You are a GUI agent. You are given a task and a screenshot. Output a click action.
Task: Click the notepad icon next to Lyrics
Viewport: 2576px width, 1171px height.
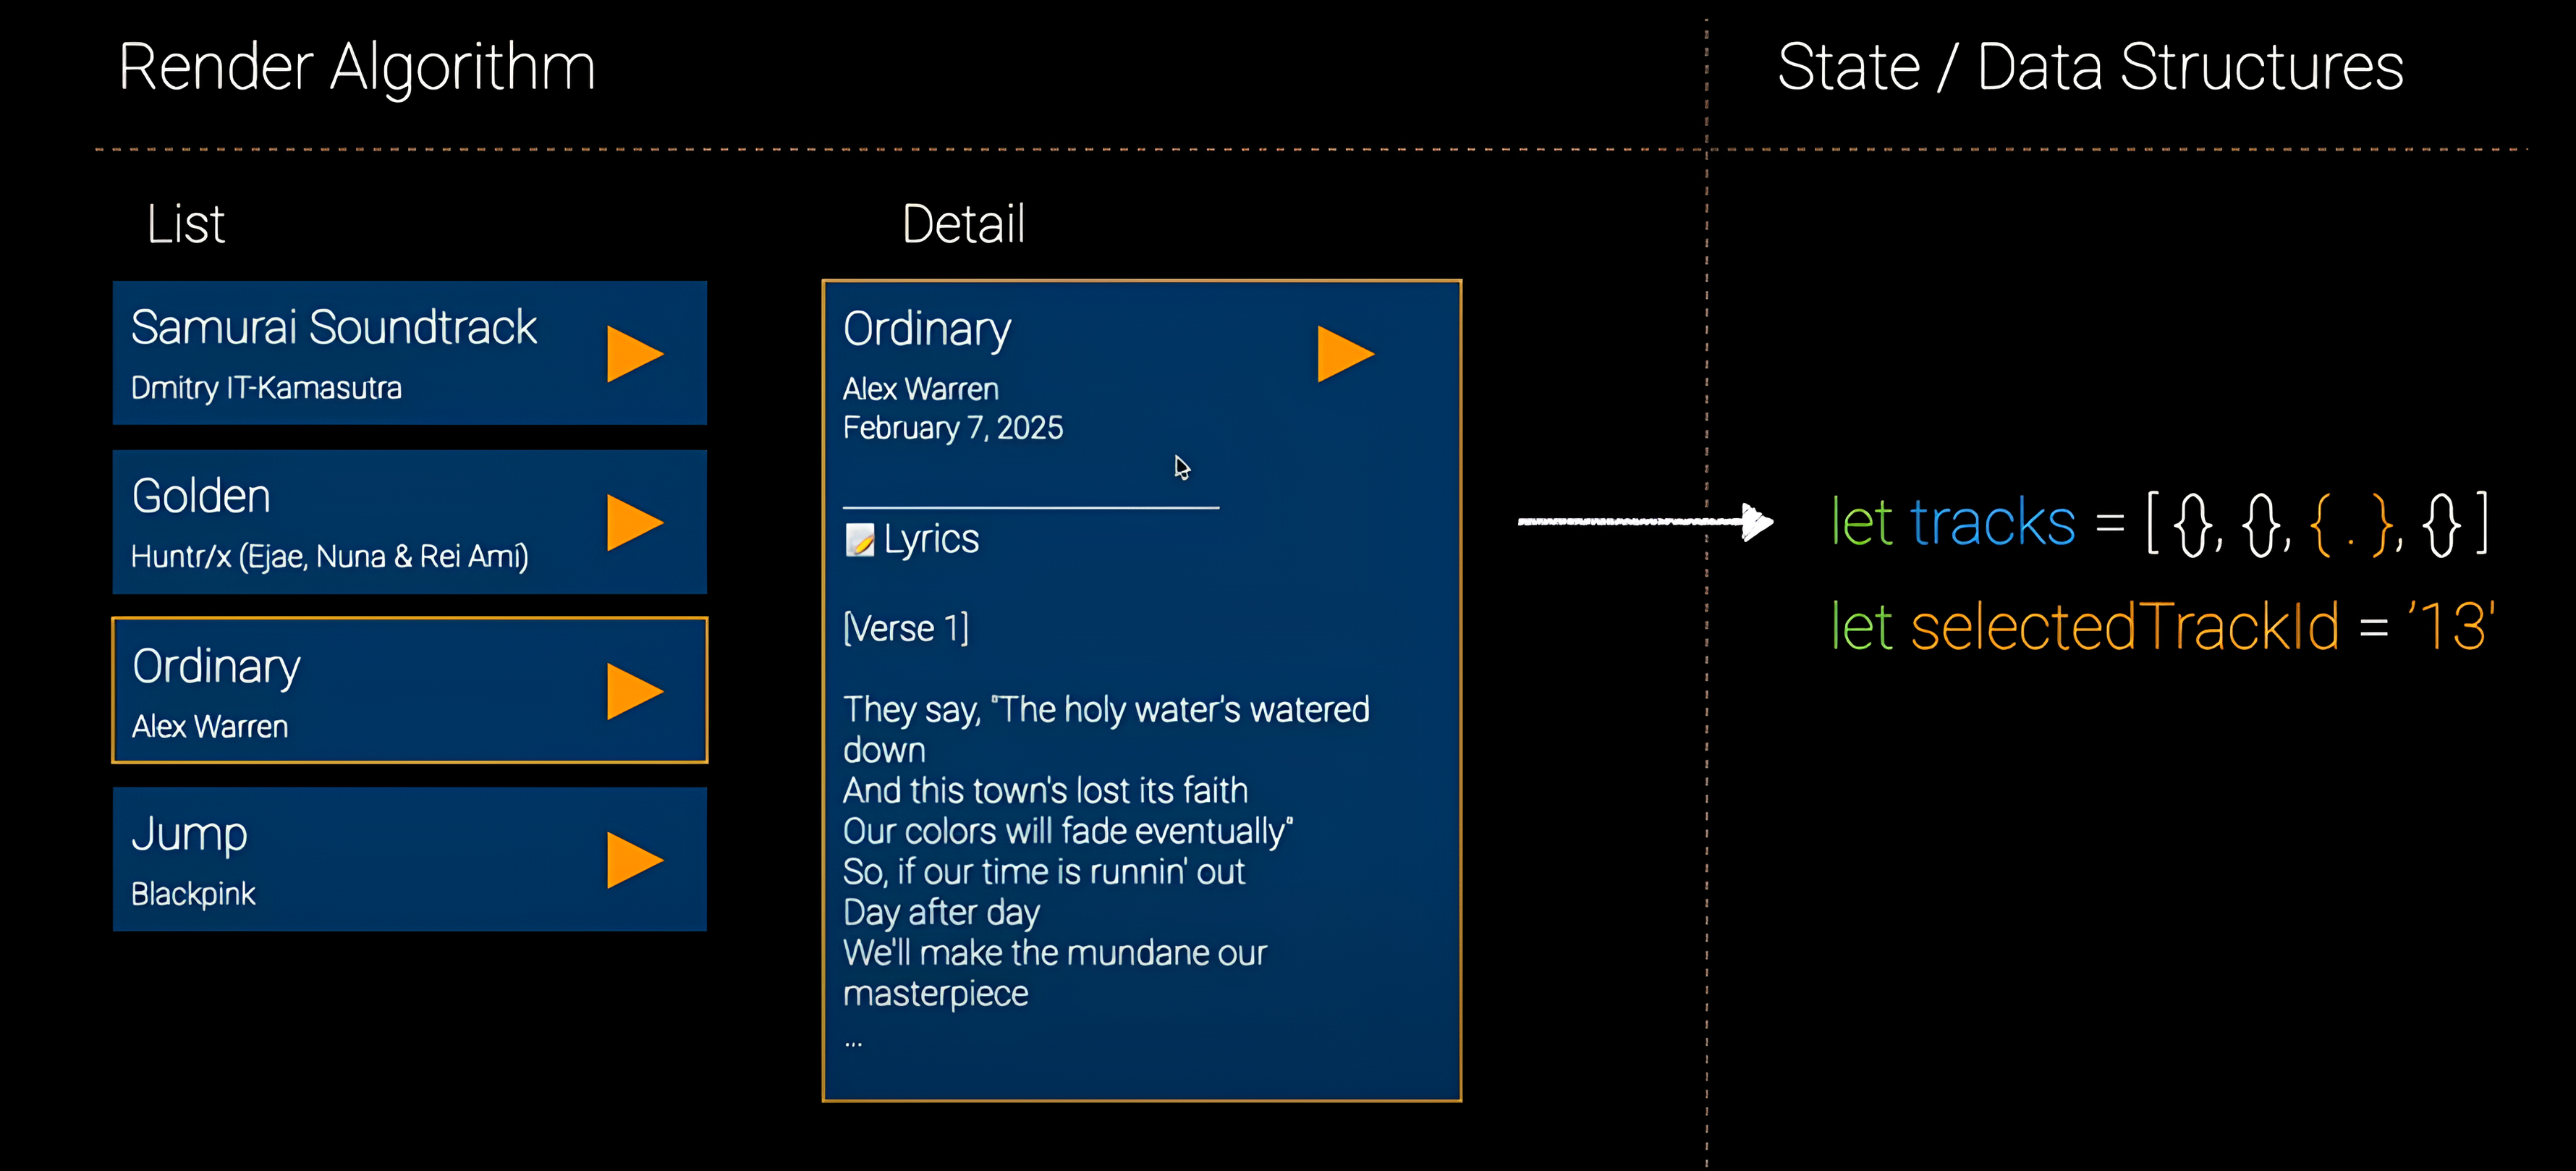pyautogui.click(x=859, y=540)
